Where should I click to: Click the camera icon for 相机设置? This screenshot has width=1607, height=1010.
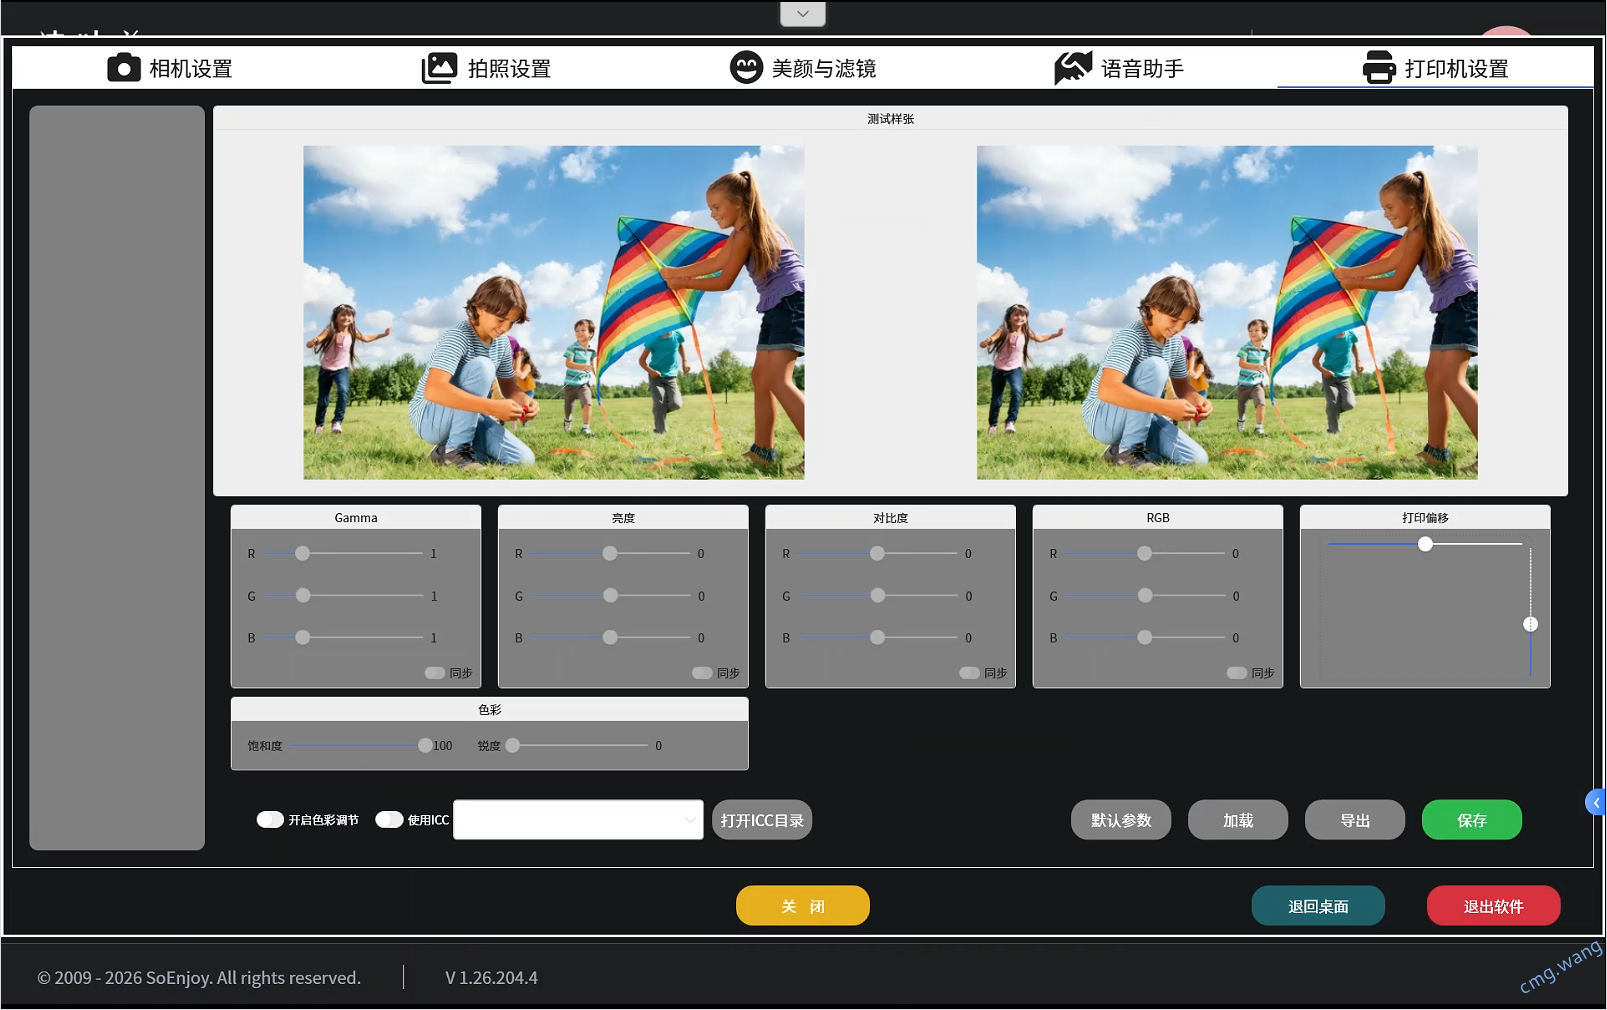(x=124, y=68)
